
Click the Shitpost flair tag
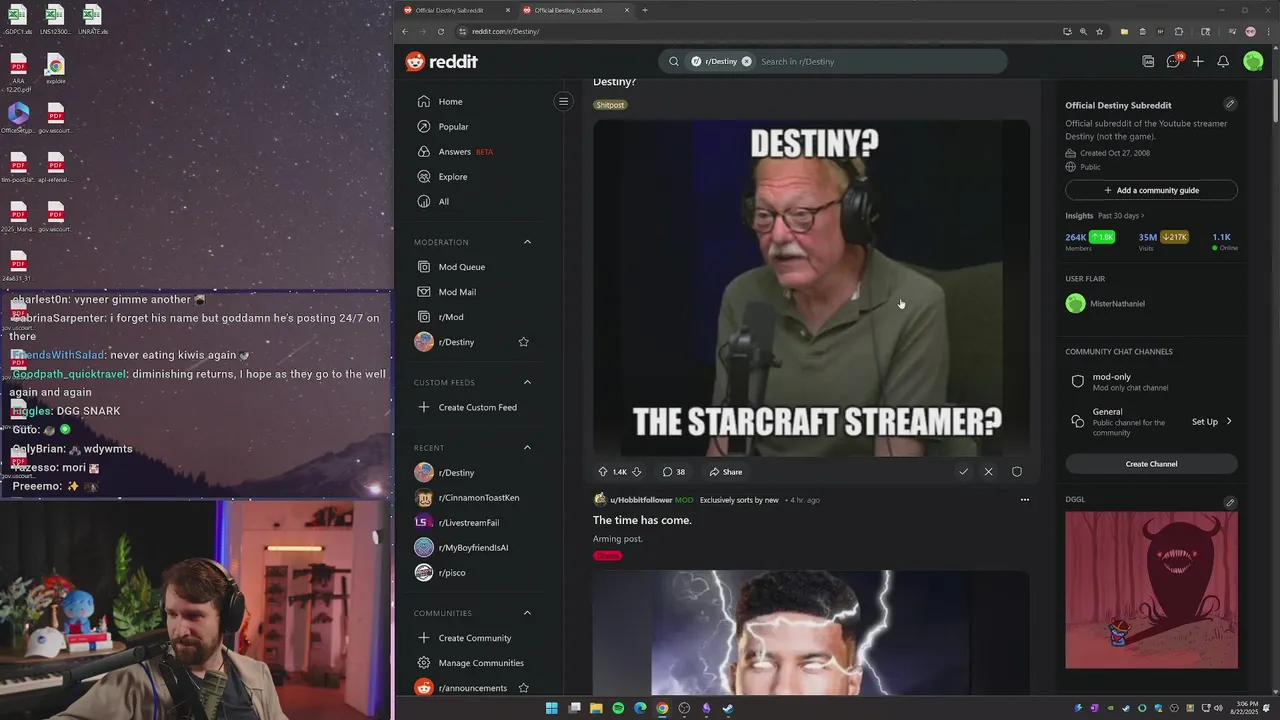[610, 105]
